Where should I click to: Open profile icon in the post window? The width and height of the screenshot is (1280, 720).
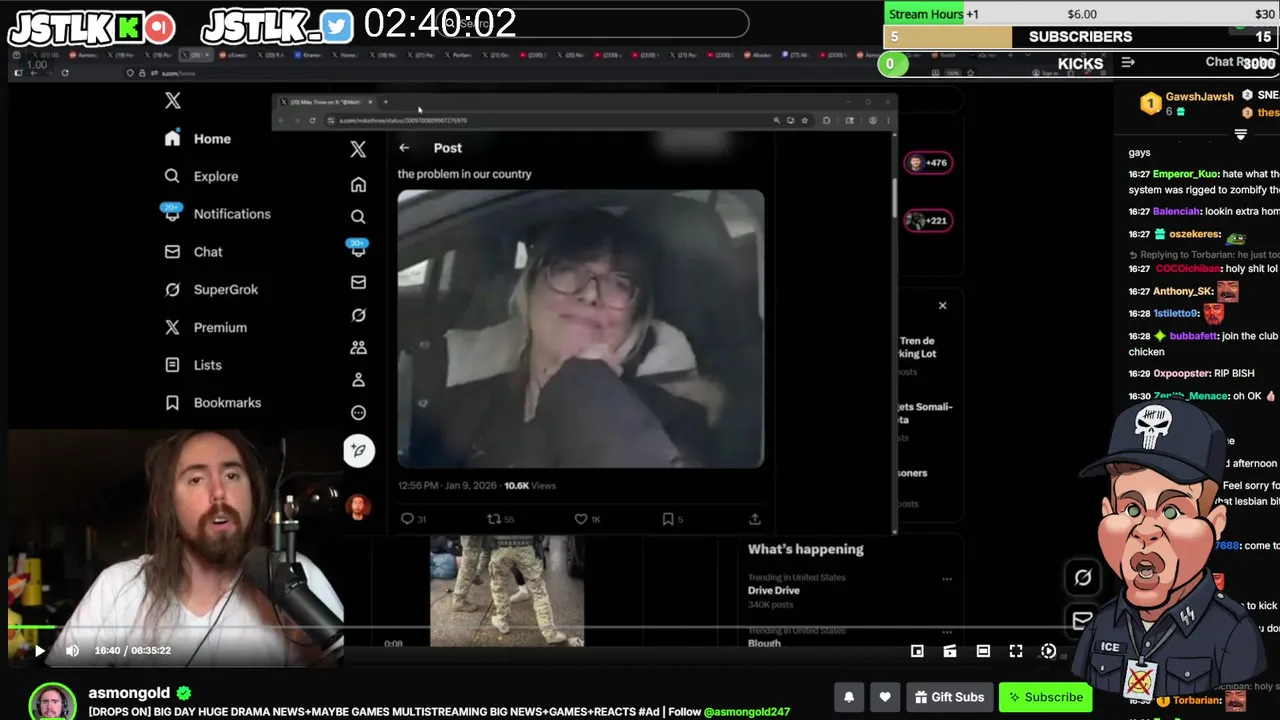358,380
